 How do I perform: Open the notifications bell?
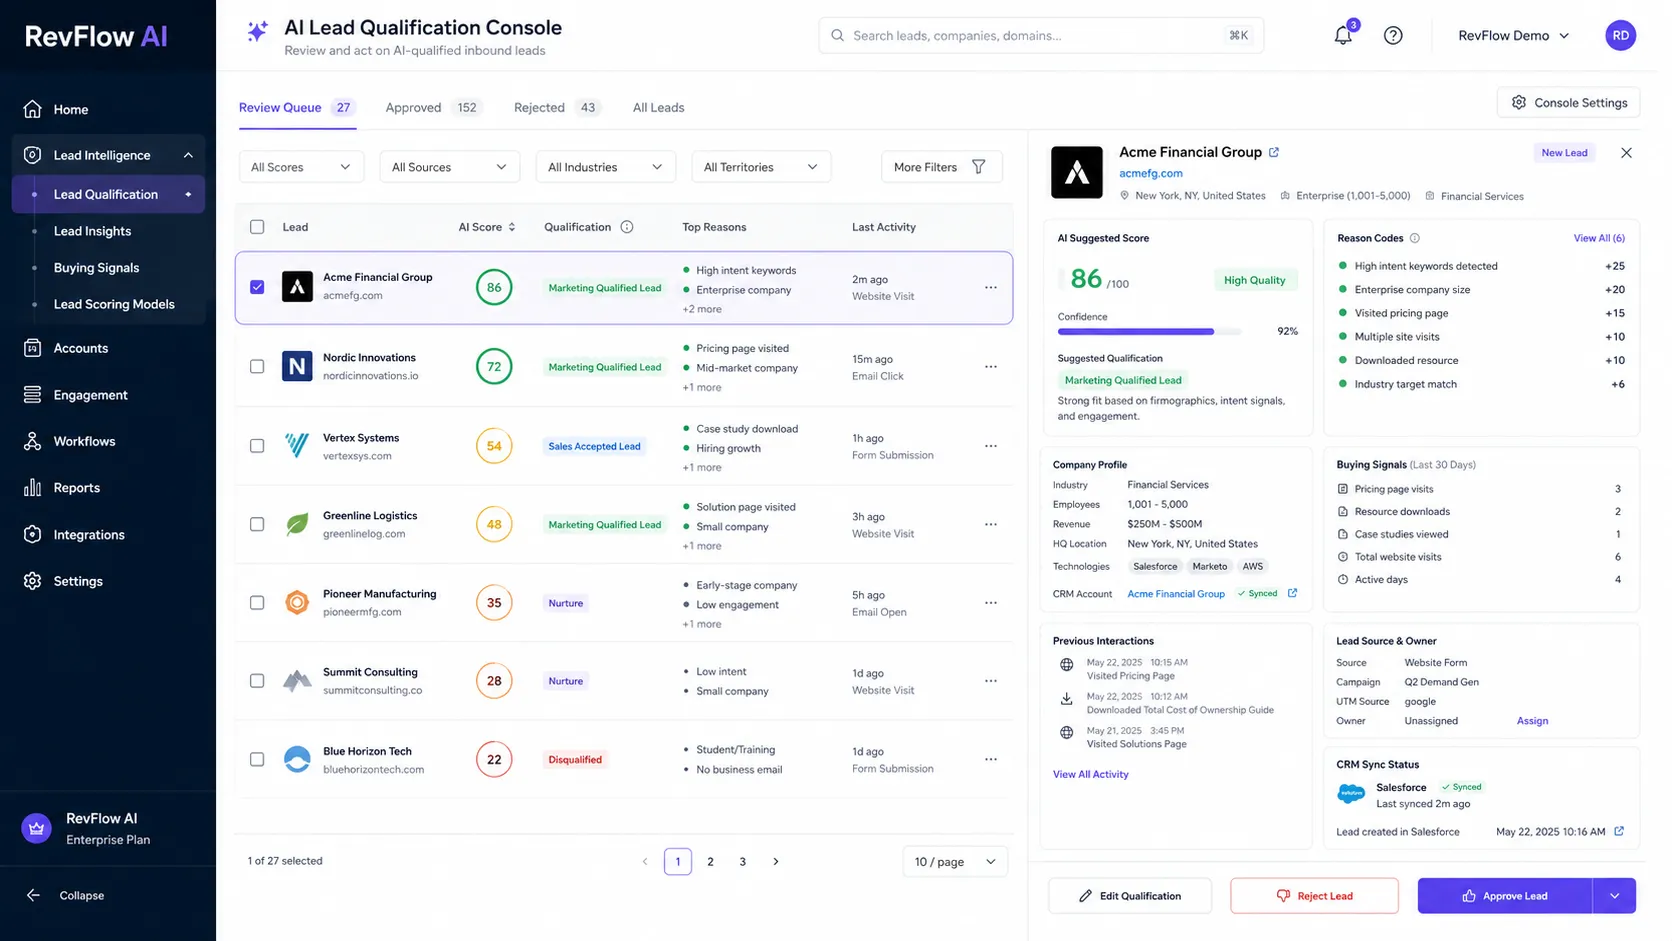1343,35
